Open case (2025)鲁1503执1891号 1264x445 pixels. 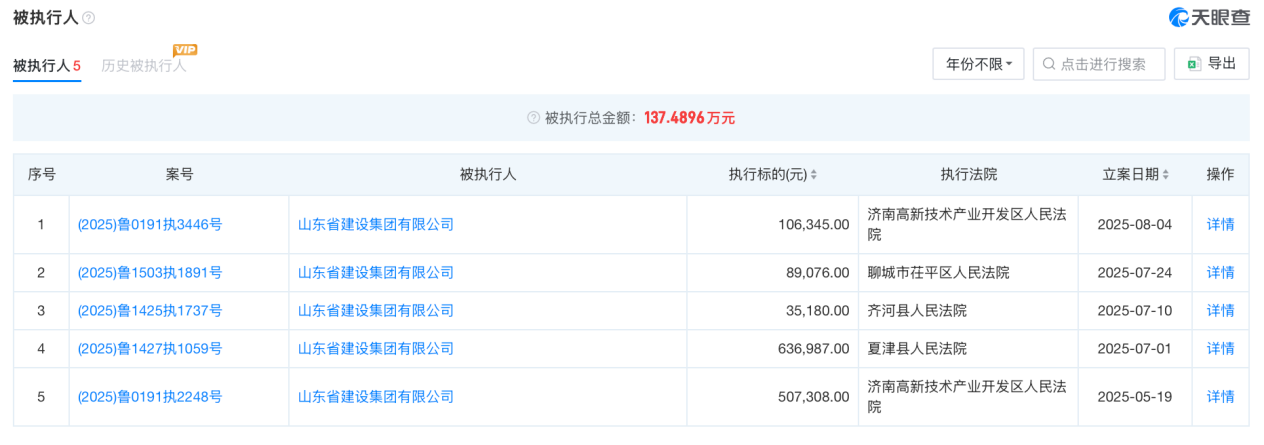(x=150, y=273)
